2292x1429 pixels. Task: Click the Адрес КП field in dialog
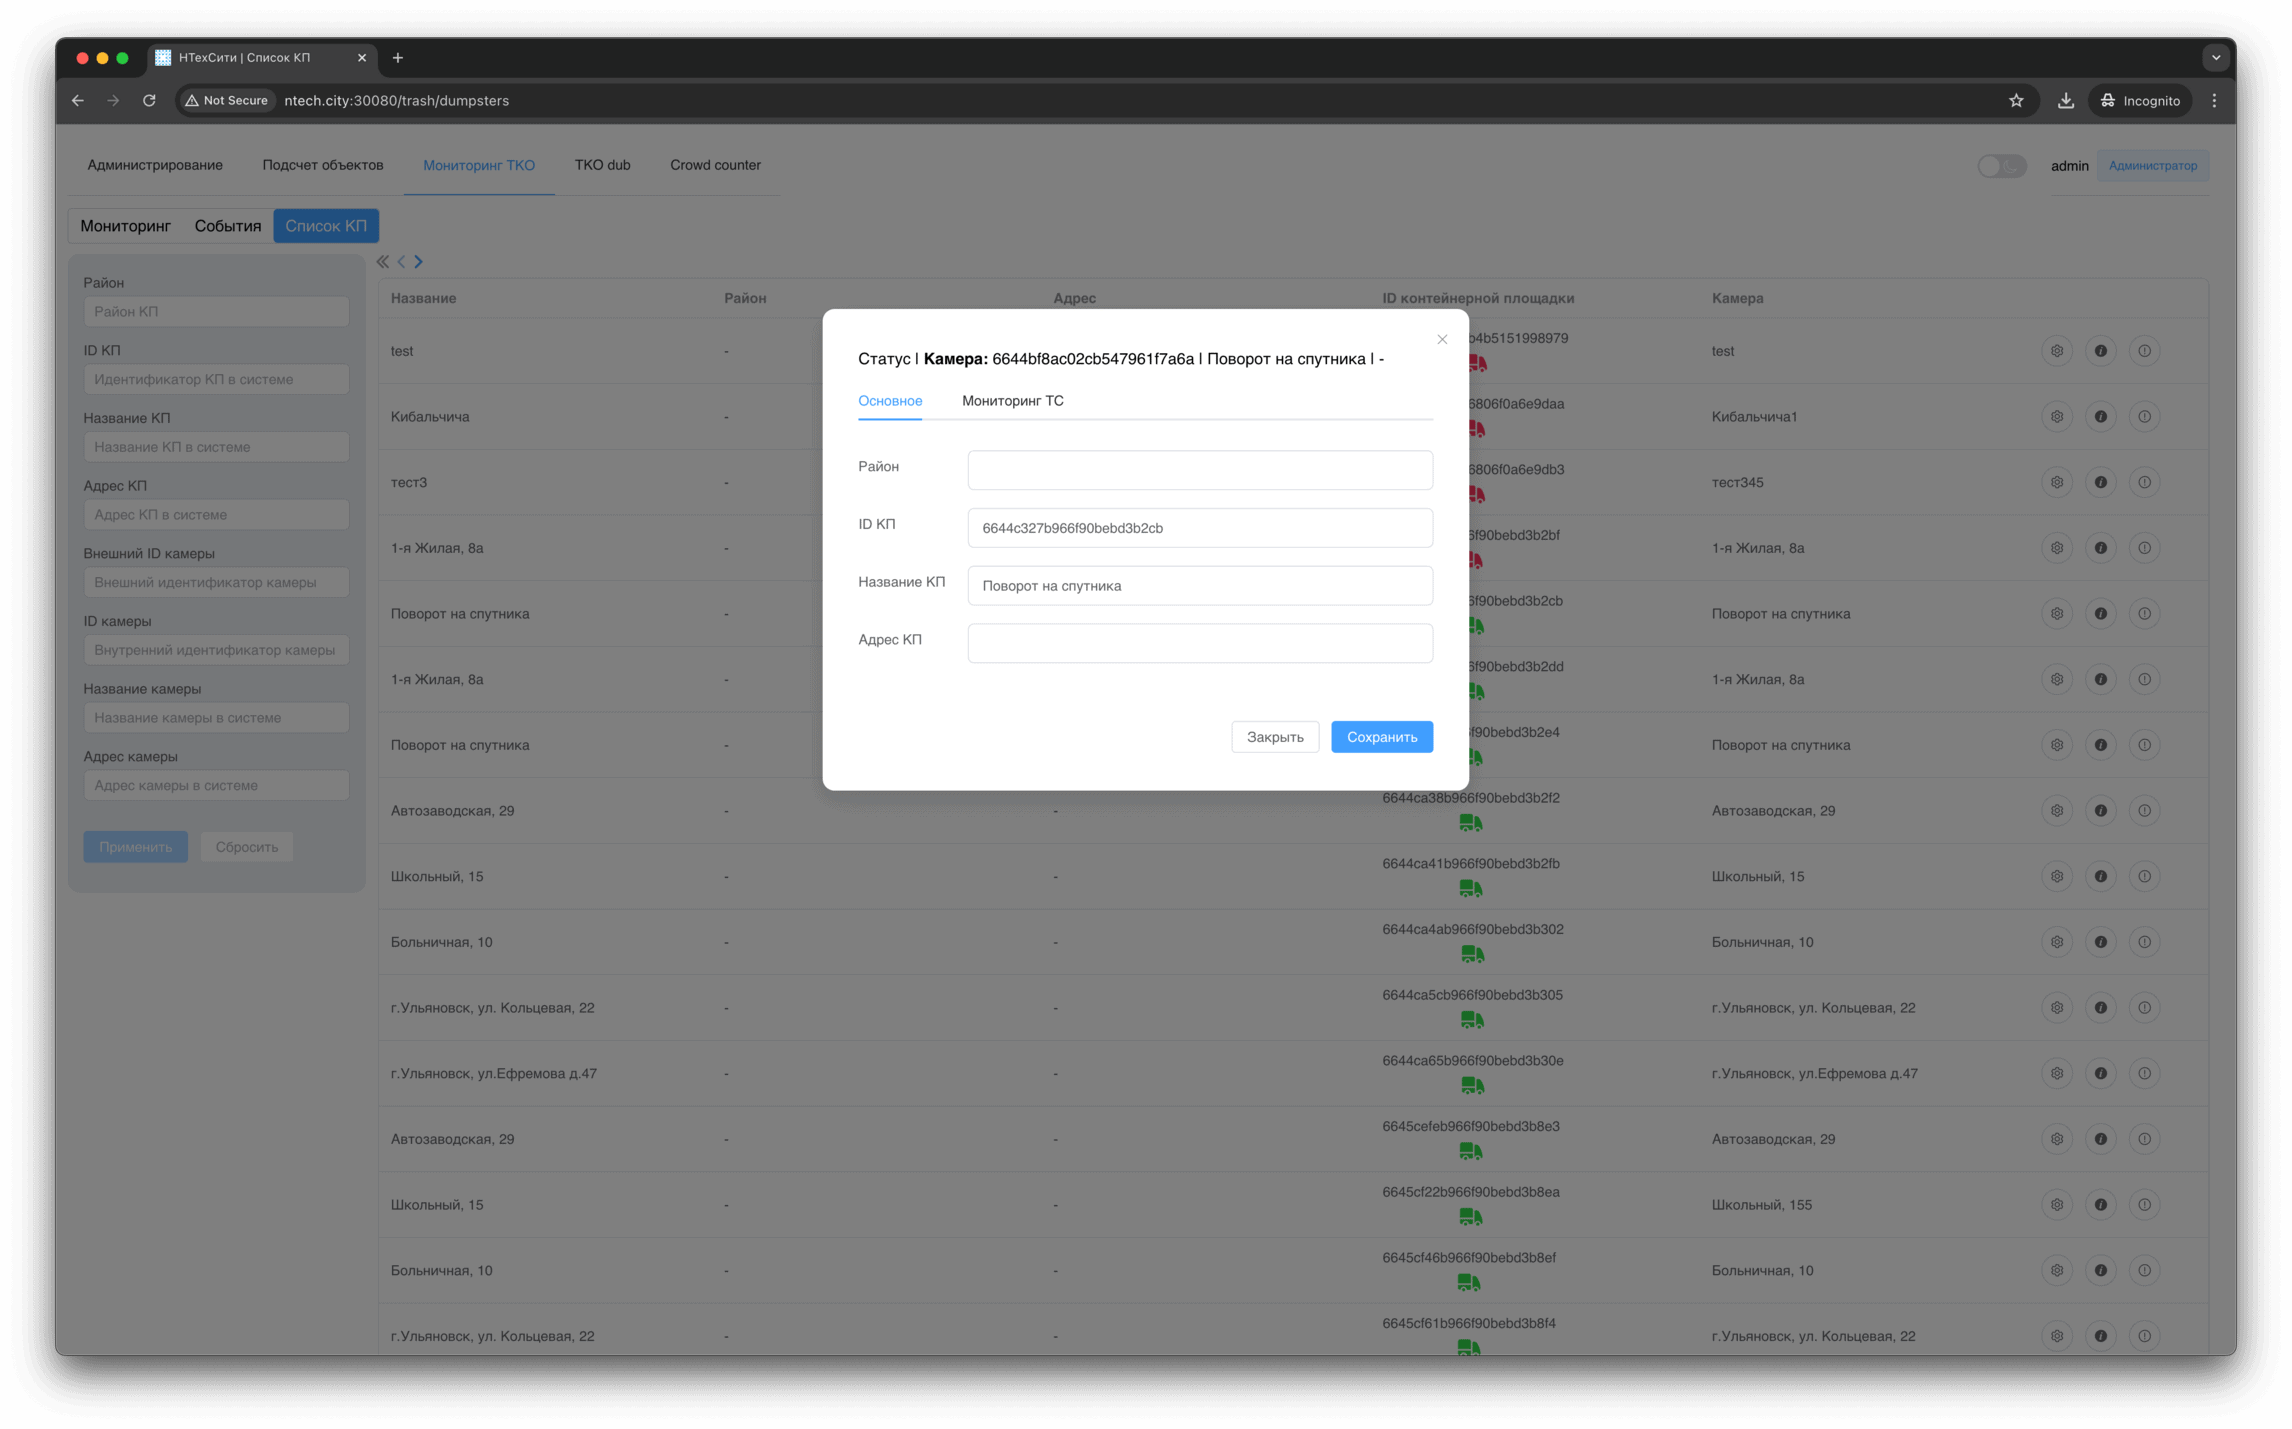1199,643
